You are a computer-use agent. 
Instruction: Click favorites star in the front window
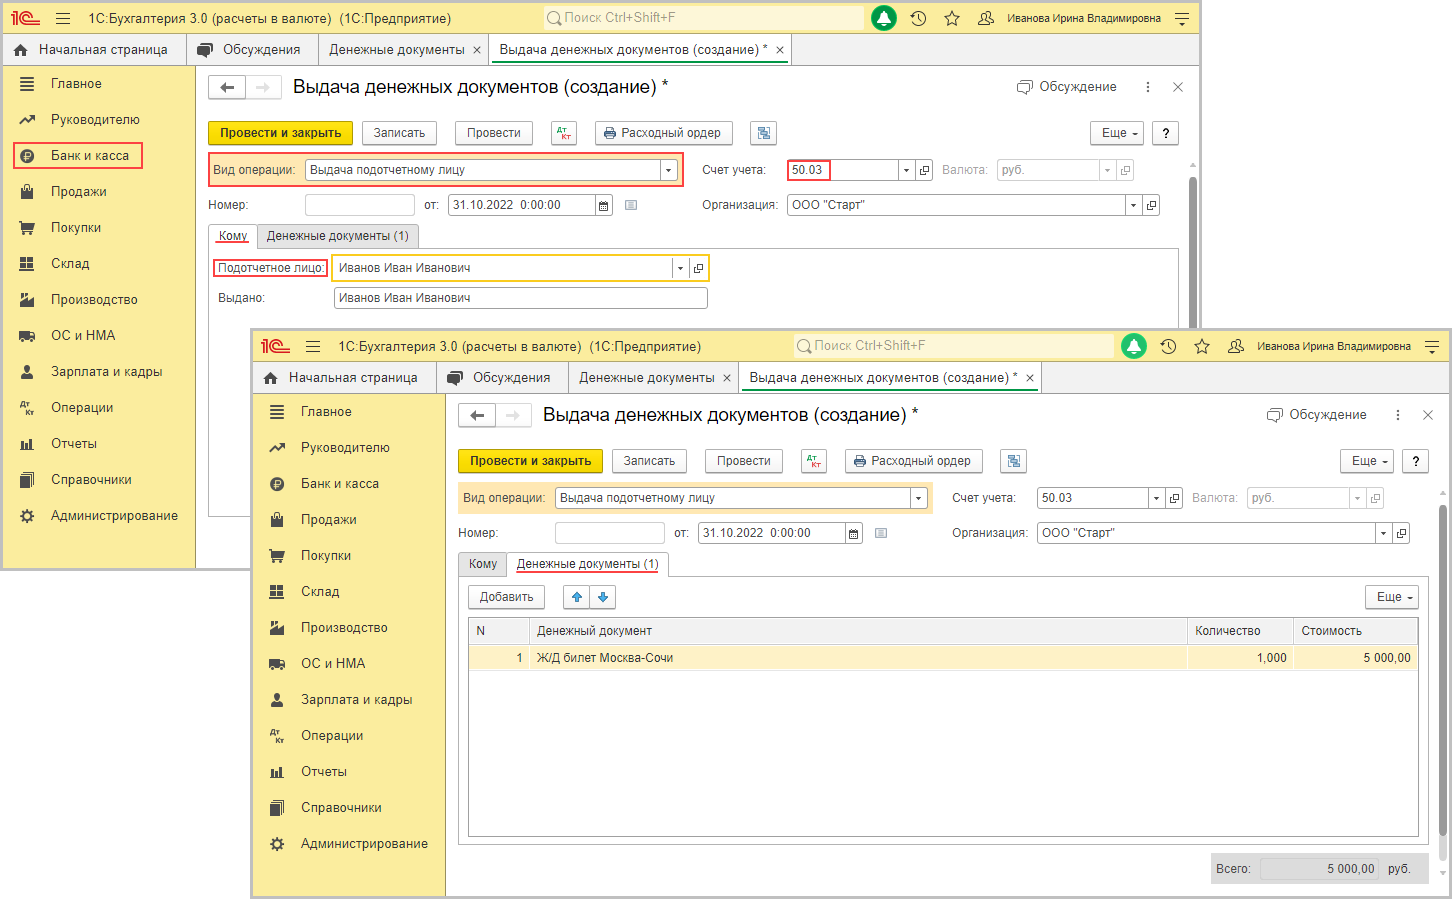click(x=1202, y=346)
